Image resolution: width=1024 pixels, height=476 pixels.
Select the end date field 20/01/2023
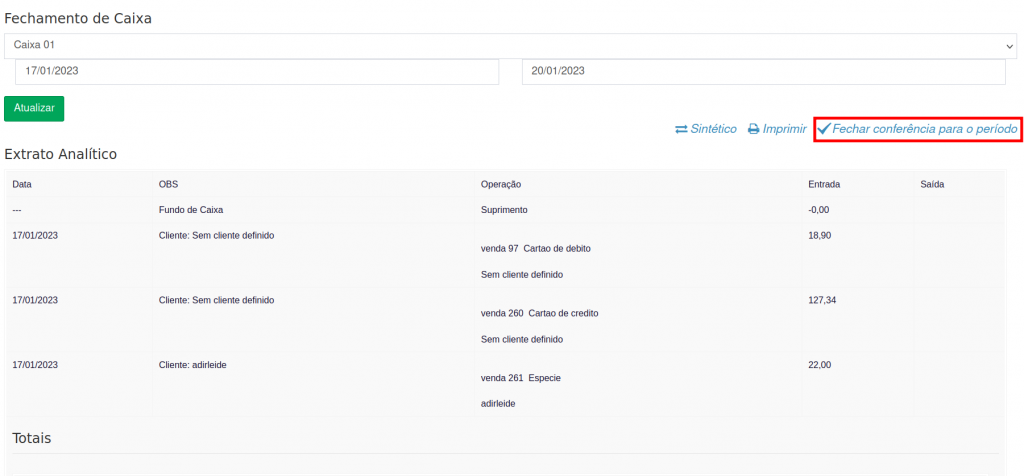point(763,72)
